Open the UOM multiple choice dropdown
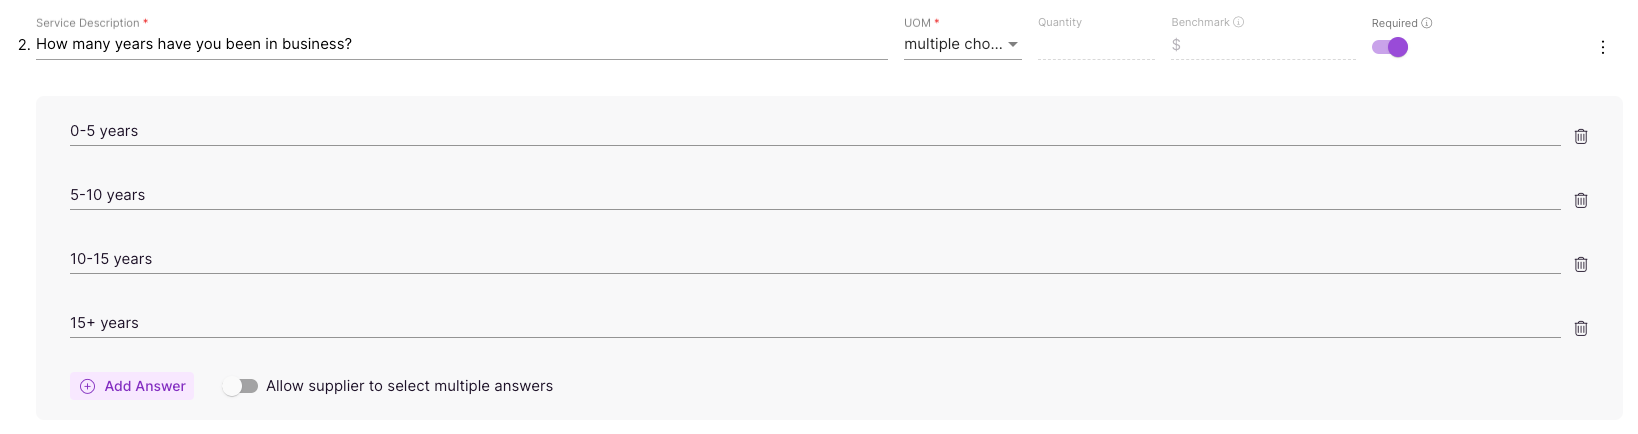The image size is (1638, 434). (x=962, y=44)
